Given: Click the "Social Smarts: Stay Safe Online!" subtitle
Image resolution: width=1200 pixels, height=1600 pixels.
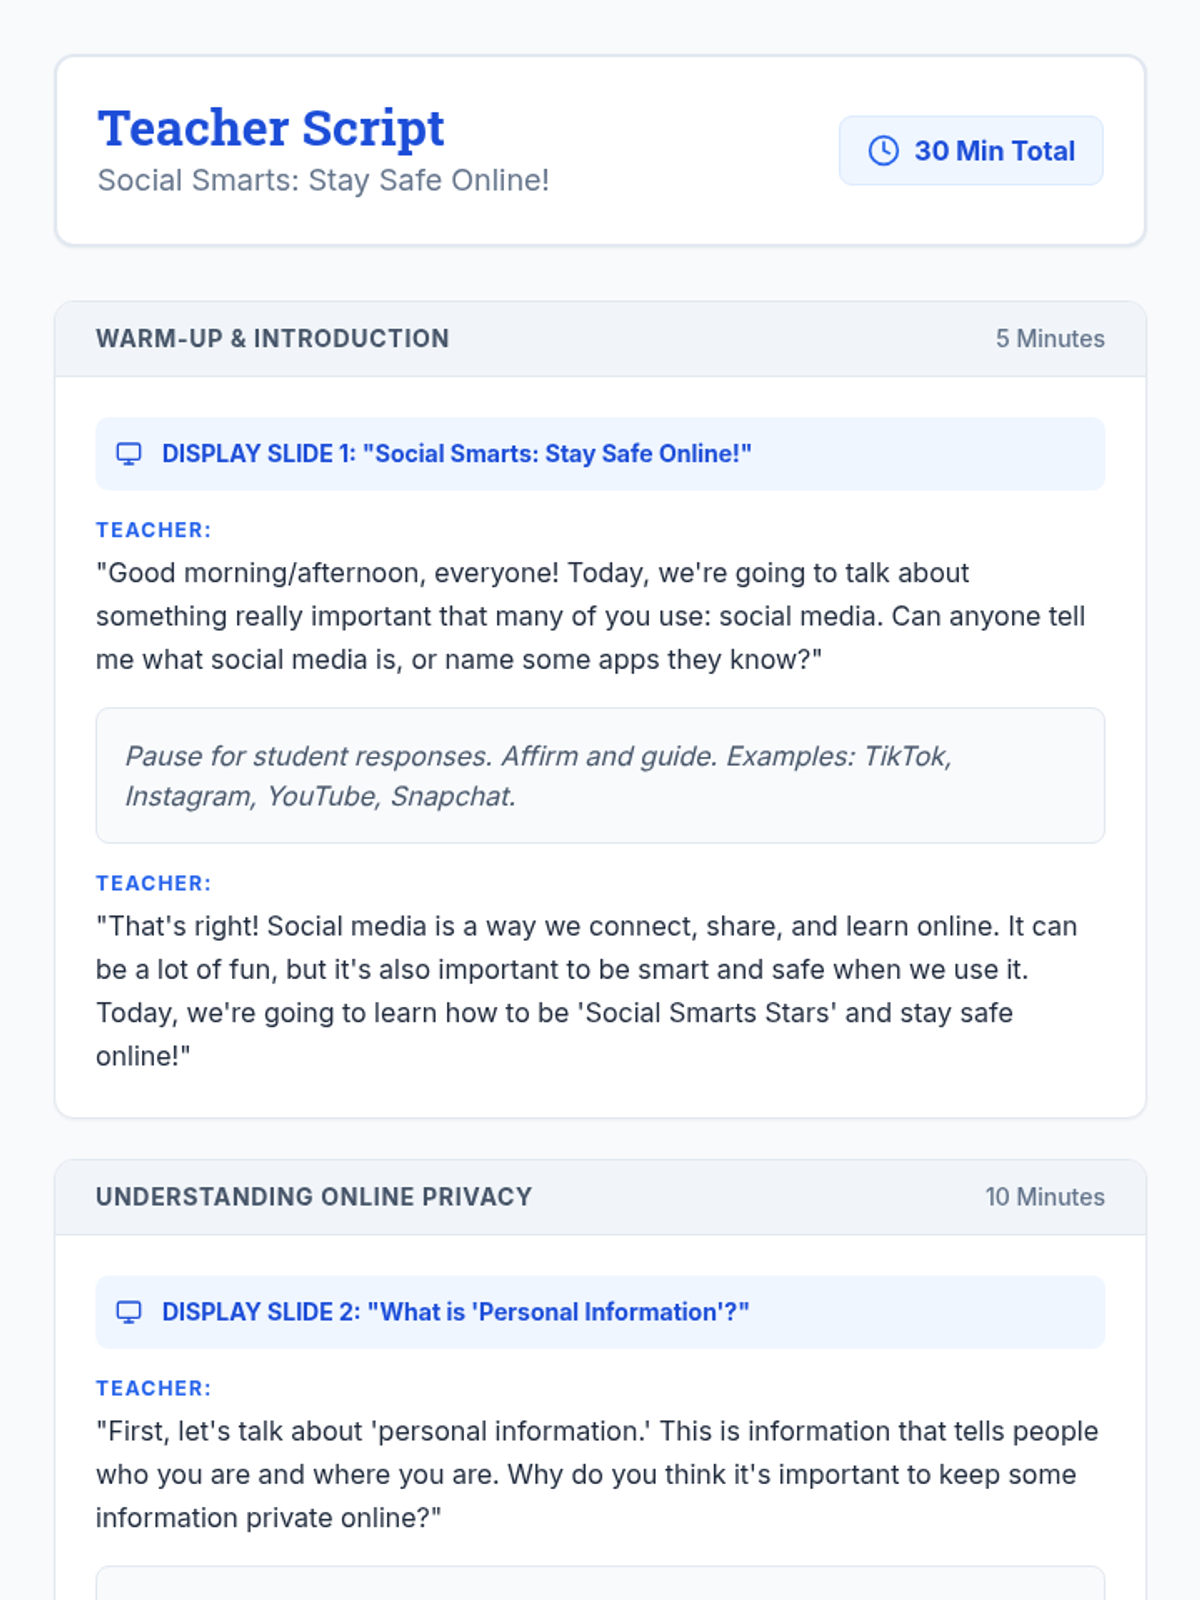Looking at the screenshot, I should [x=323, y=180].
